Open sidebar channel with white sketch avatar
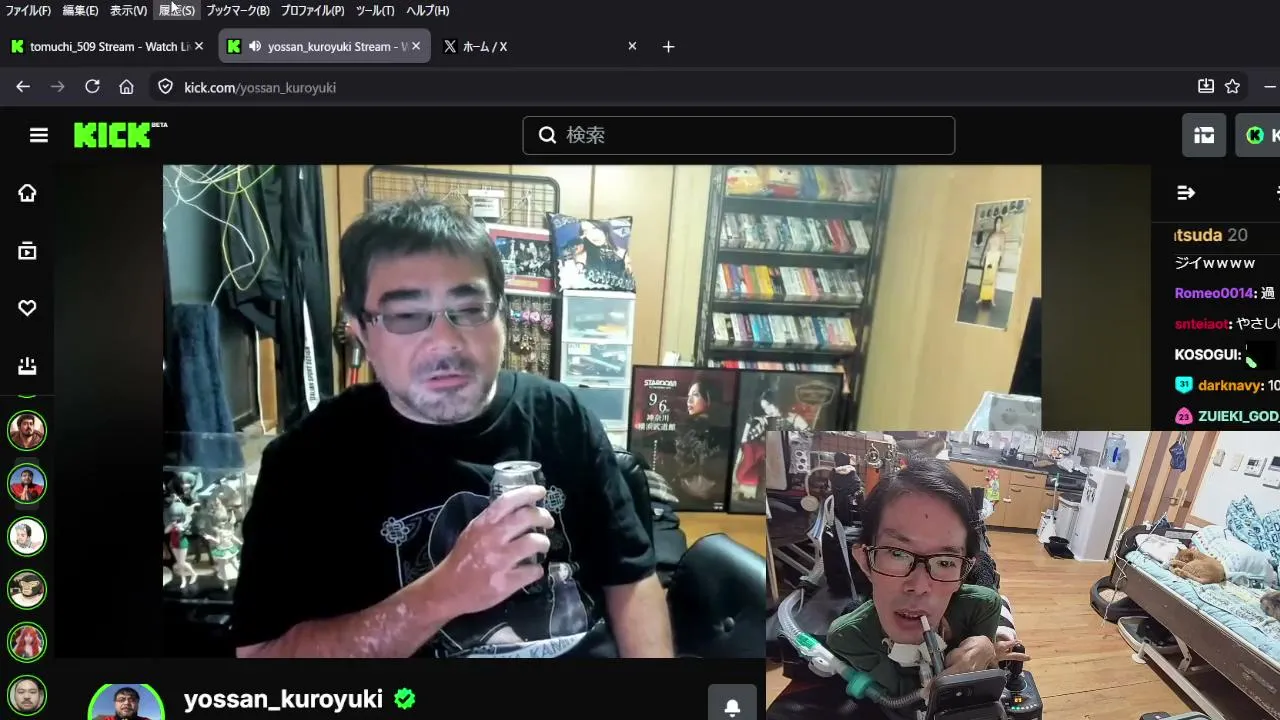The width and height of the screenshot is (1280, 720). [27, 537]
